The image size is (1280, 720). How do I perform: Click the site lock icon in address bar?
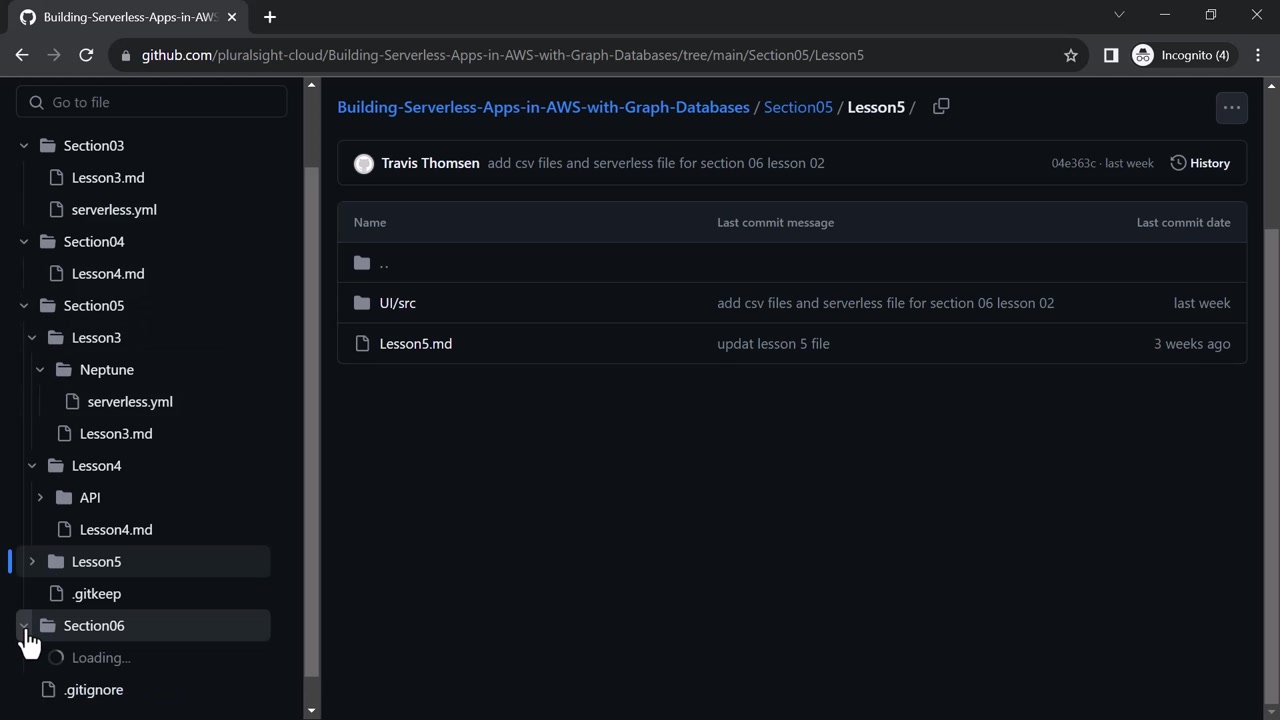click(x=125, y=55)
